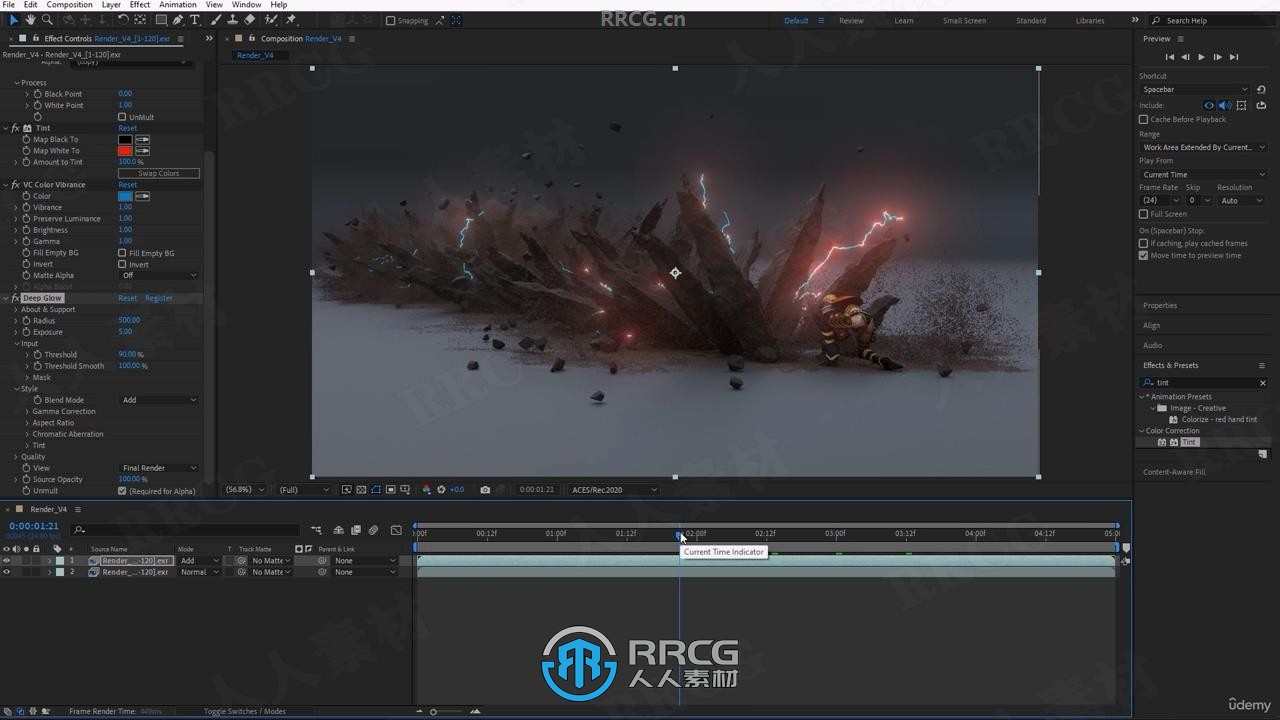Click the Tint eyedropper for Map Black To

143,139
